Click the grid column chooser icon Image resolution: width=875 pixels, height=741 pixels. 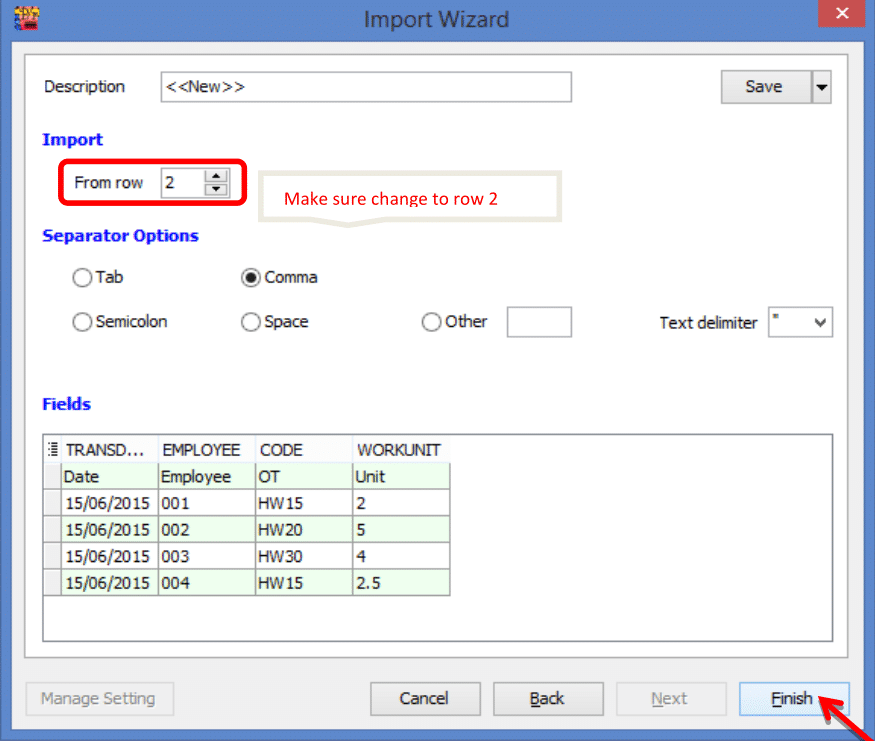pos(52,450)
